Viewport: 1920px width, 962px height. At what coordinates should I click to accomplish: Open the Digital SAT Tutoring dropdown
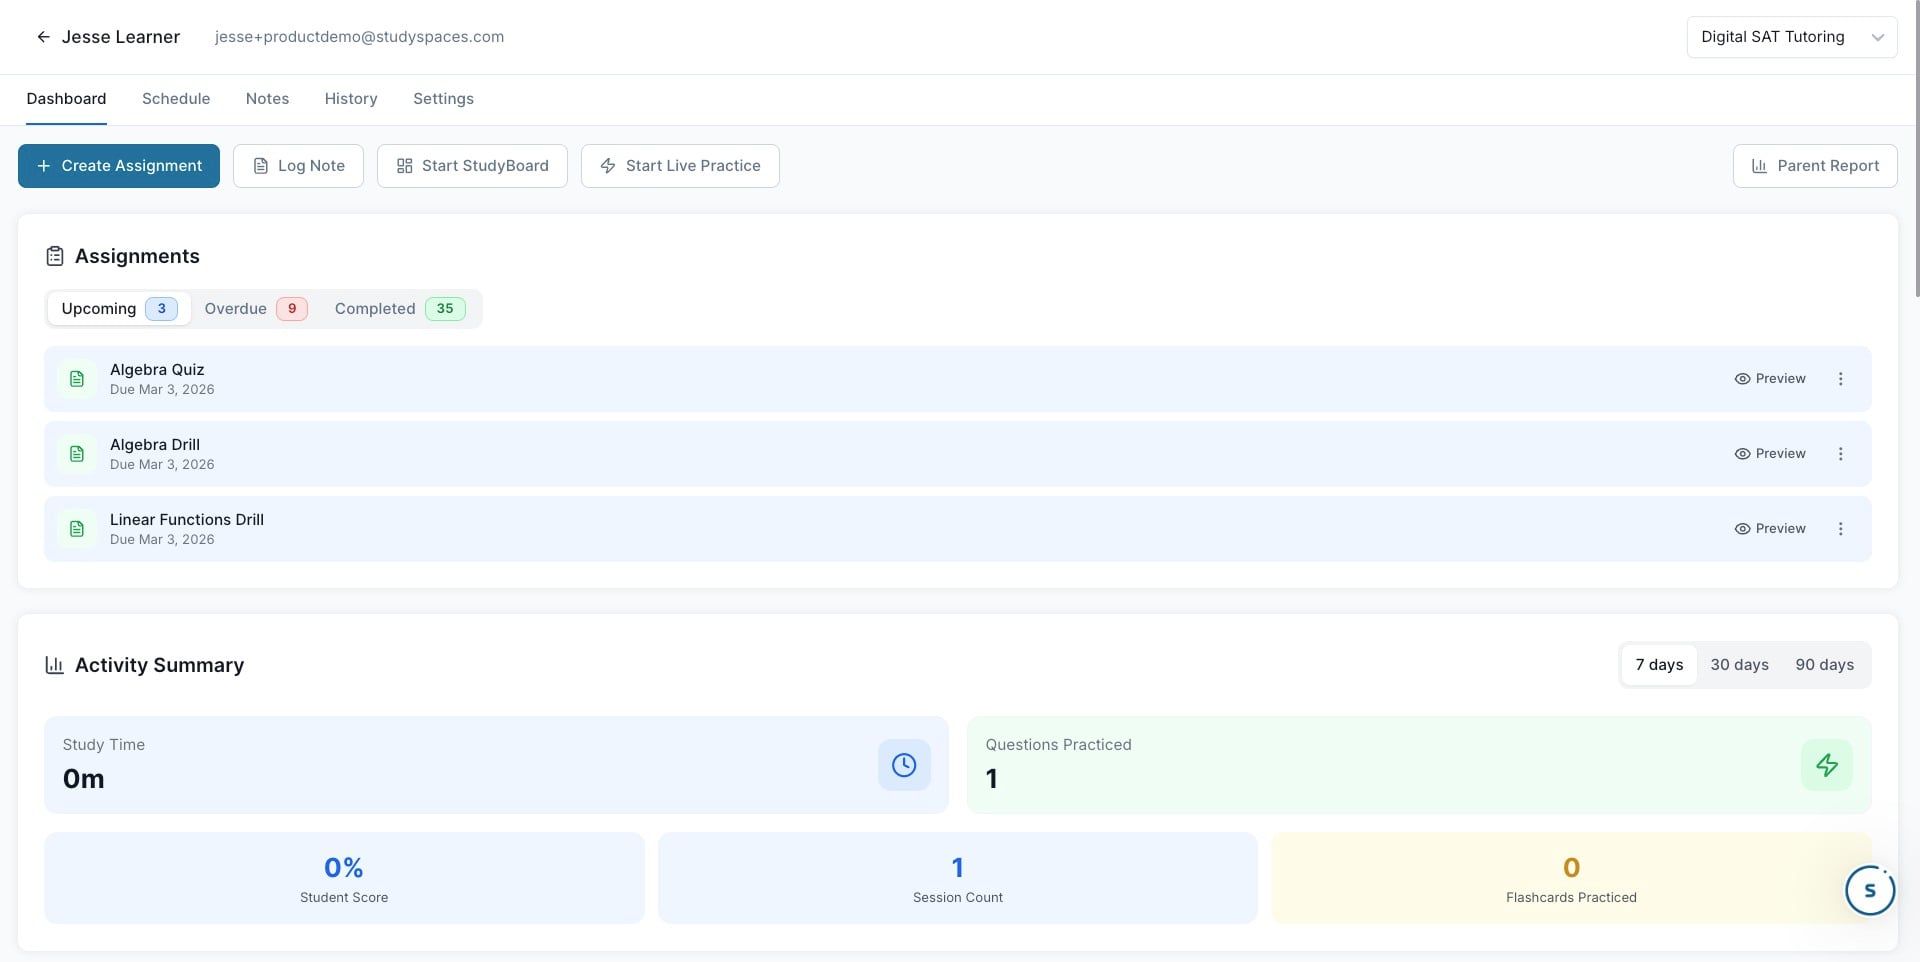click(1791, 37)
